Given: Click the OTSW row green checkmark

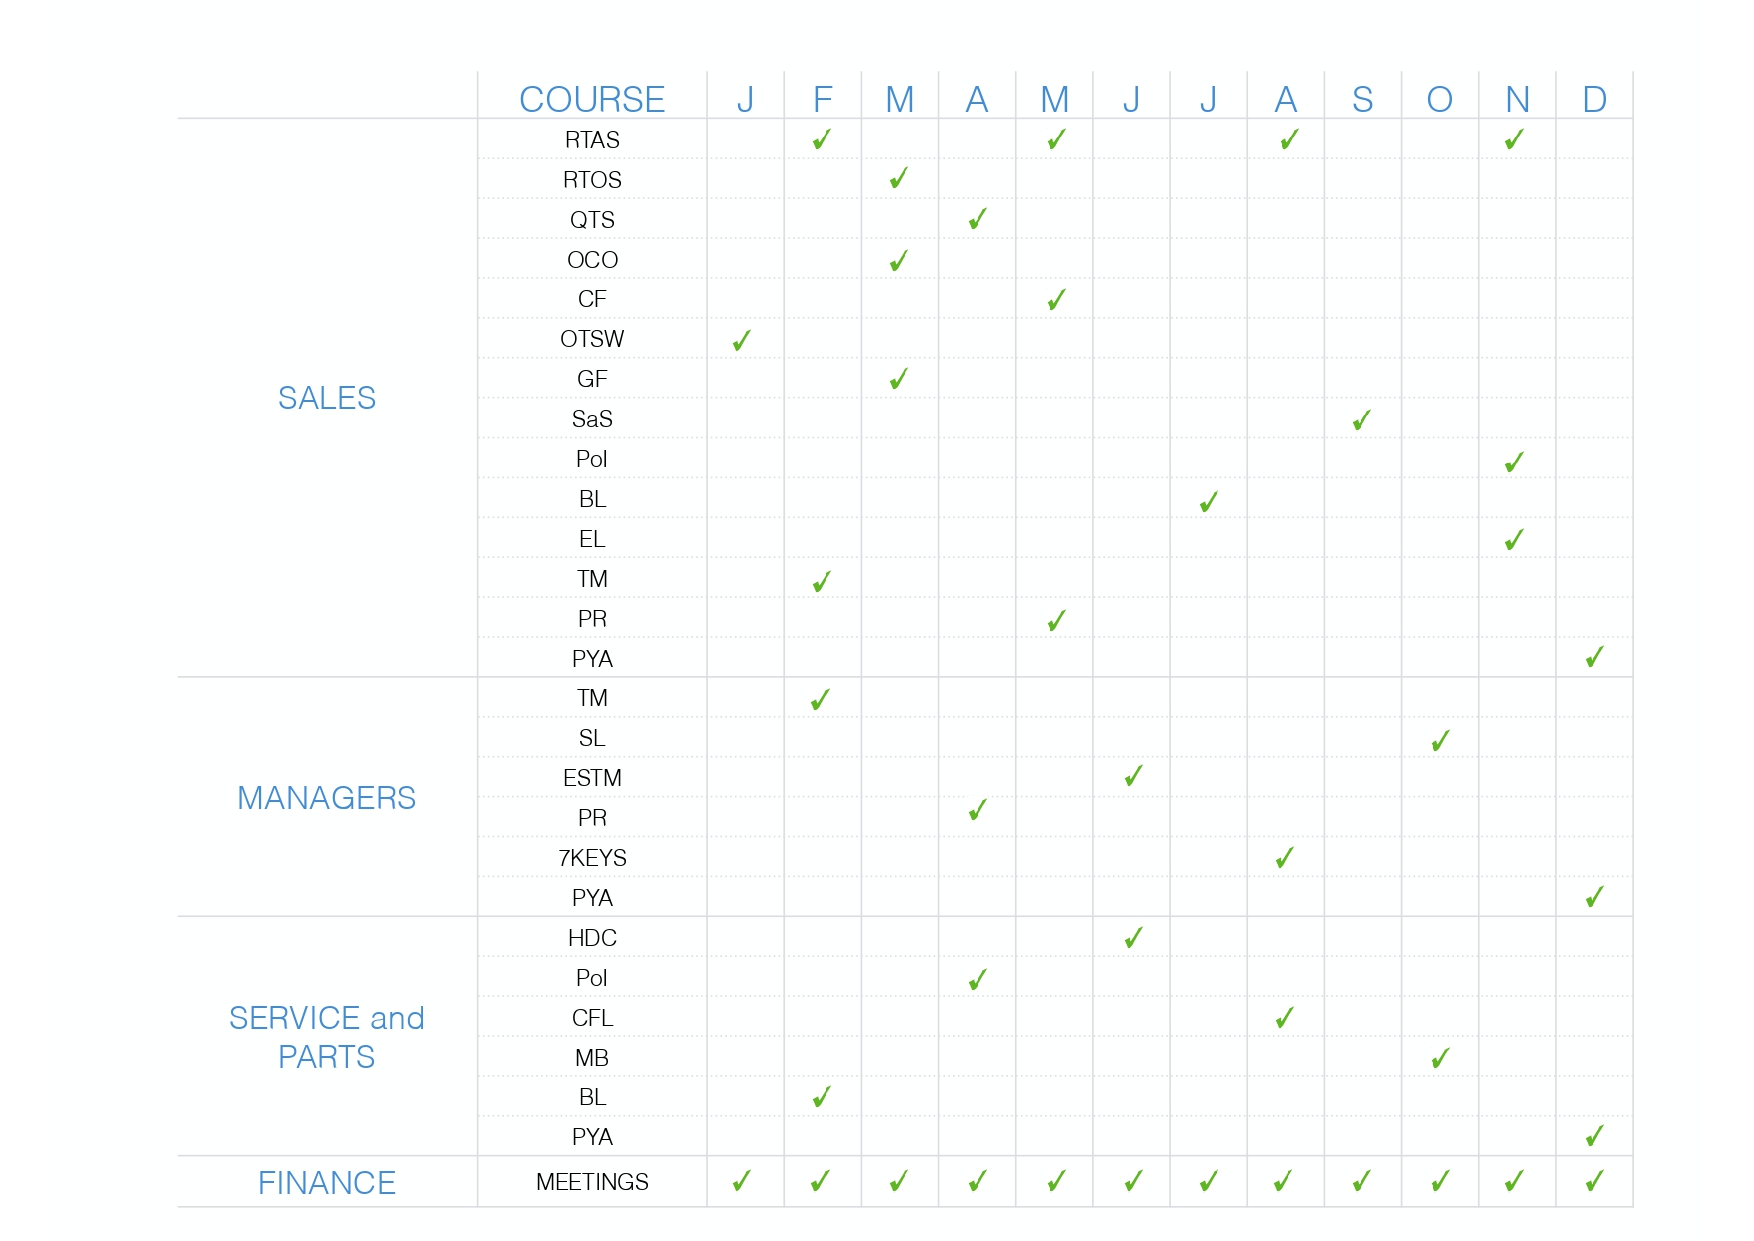Looking at the screenshot, I should tap(742, 341).
